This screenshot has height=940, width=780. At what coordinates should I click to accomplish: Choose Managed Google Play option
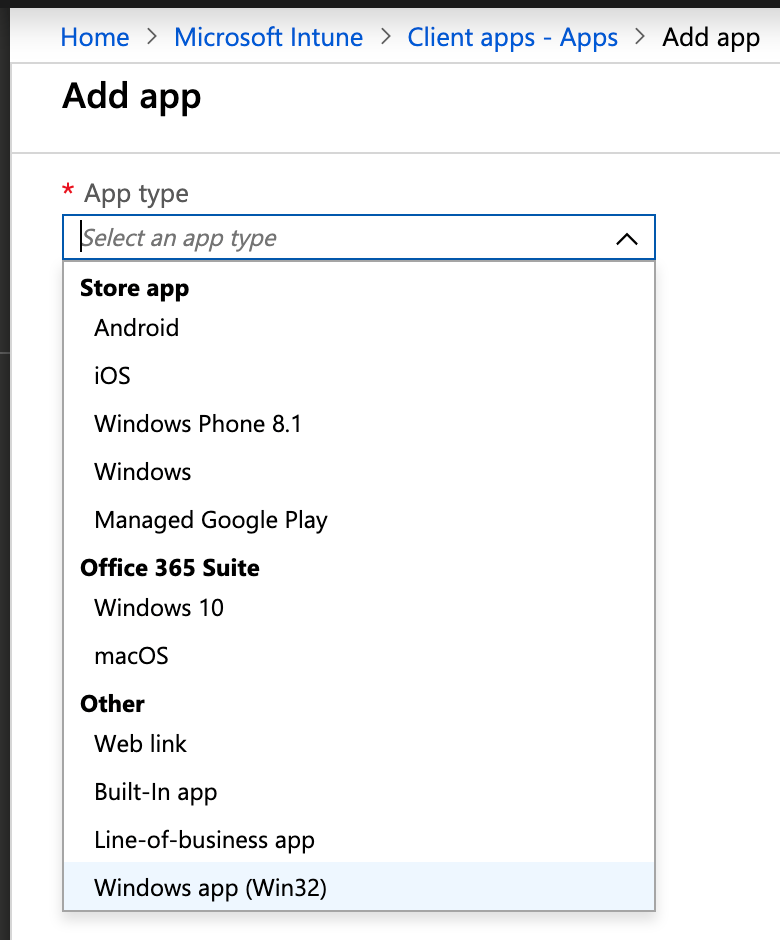[359, 520]
